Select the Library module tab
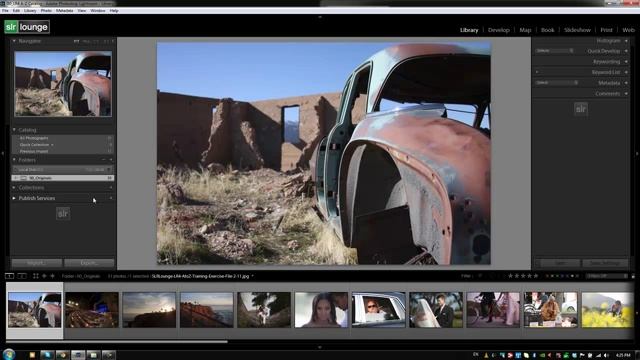Screen dimensions: 640x360 (x=469, y=30)
